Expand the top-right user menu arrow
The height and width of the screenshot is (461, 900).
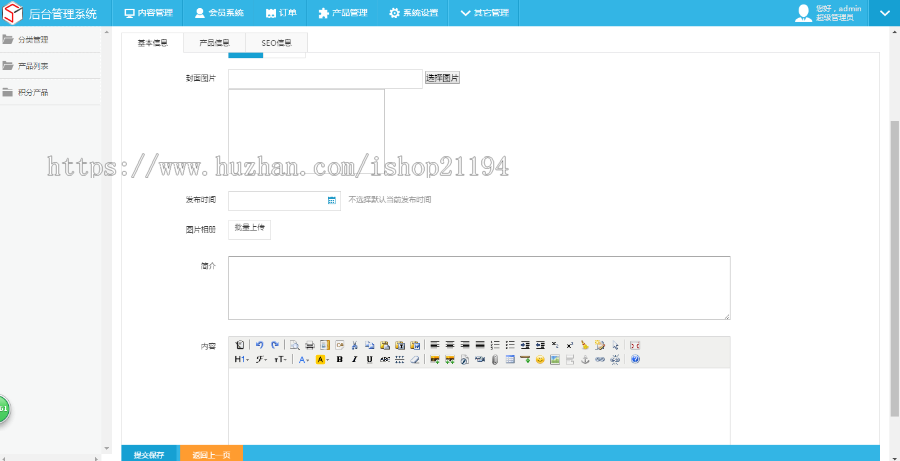click(885, 13)
